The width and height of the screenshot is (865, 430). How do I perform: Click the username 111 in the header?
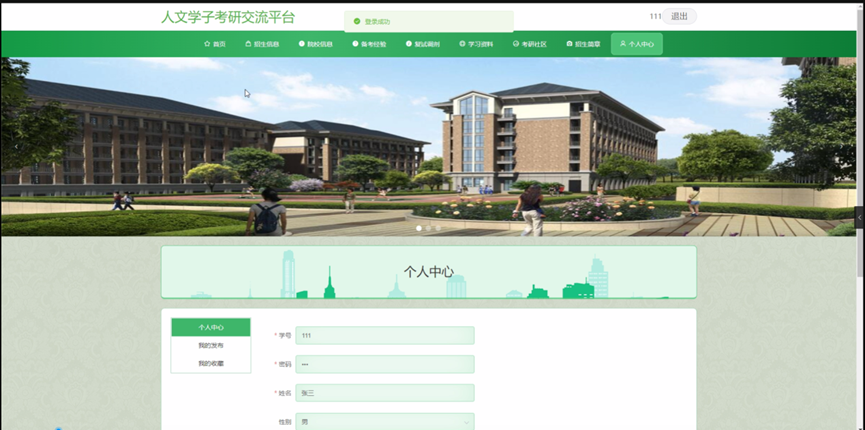[x=655, y=17]
